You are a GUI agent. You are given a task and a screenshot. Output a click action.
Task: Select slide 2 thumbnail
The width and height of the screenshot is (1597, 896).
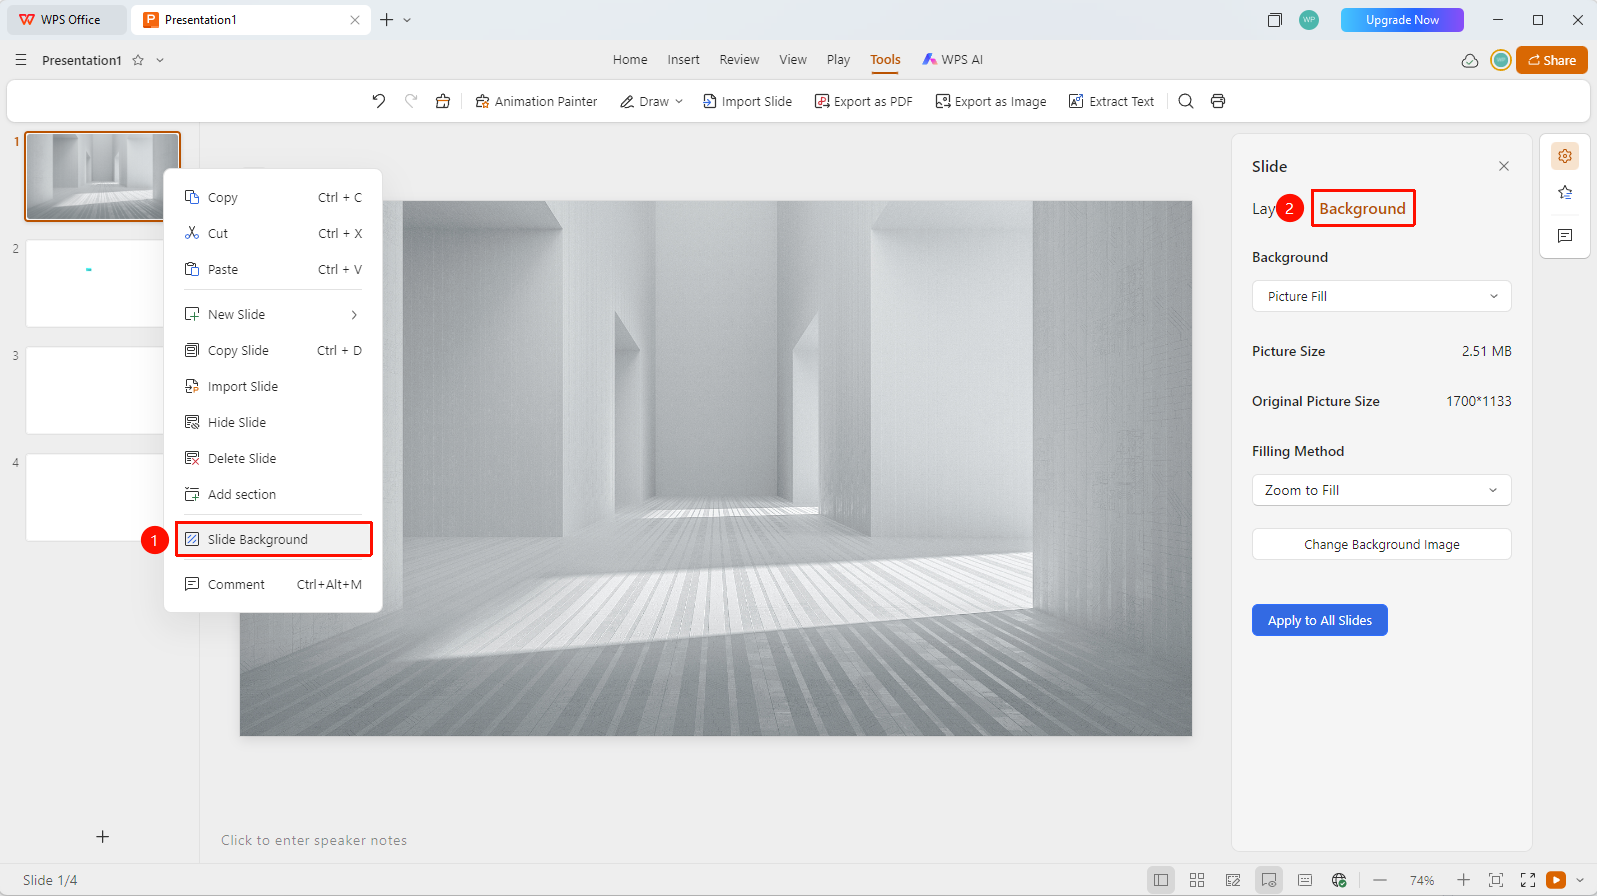click(95, 283)
